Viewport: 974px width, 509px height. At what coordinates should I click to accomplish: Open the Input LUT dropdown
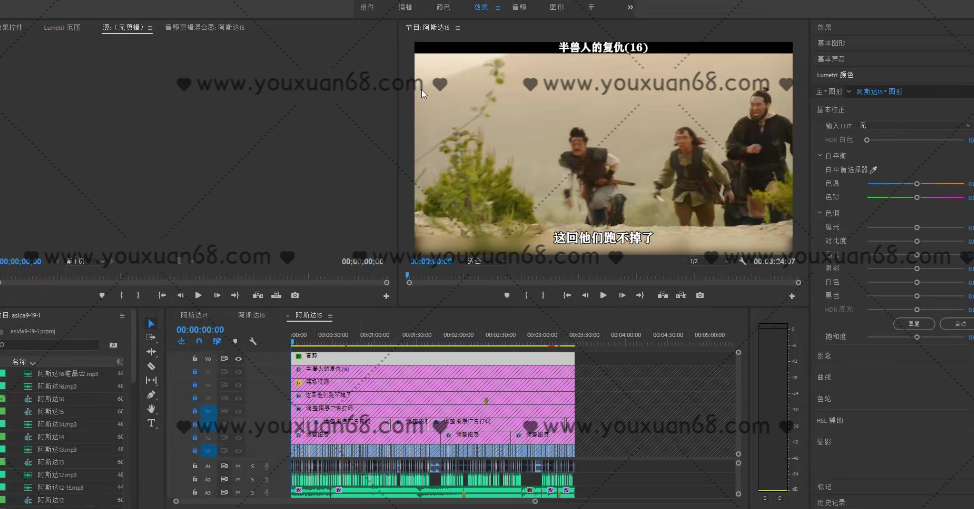[x=916, y=126]
